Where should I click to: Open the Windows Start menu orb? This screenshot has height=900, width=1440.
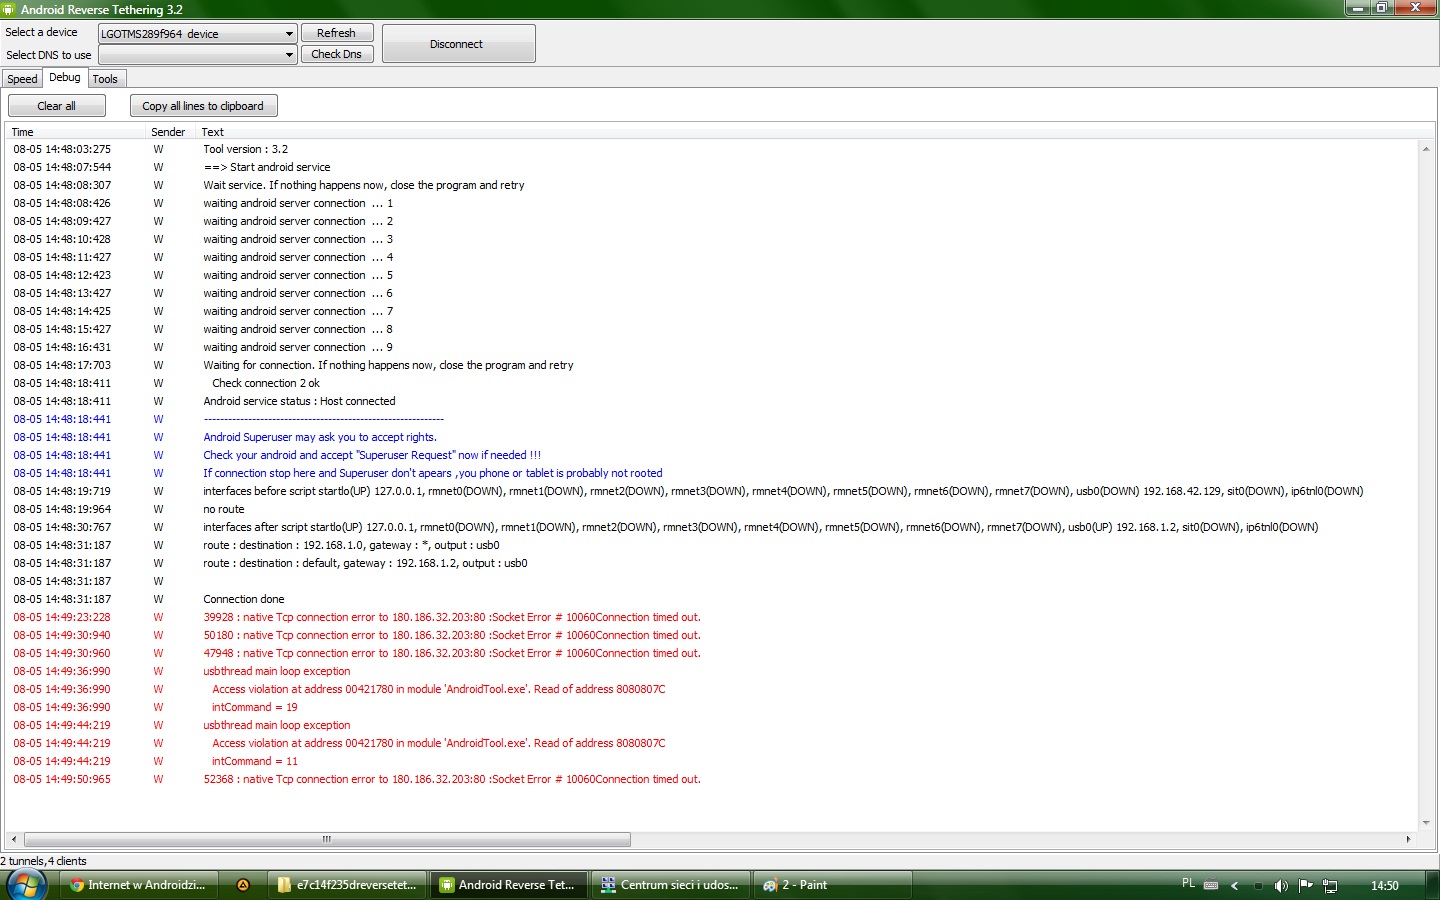pyautogui.click(x=26, y=886)
